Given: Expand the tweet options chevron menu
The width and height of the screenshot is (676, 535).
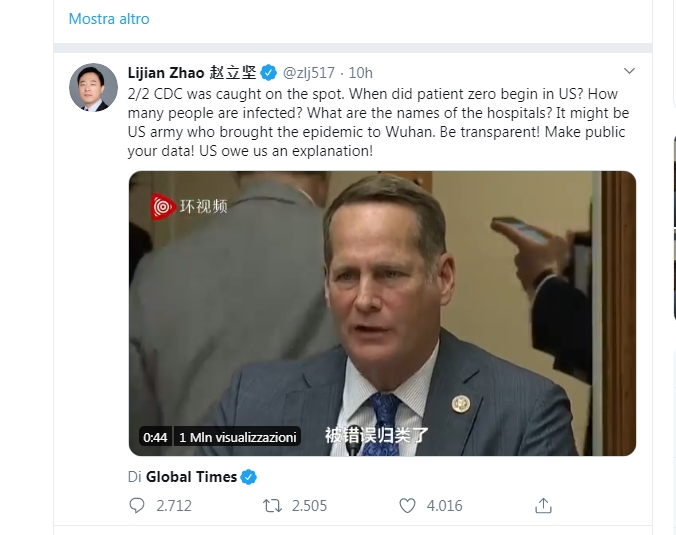Looking at the screenshot, I should (x=629, y=72).
